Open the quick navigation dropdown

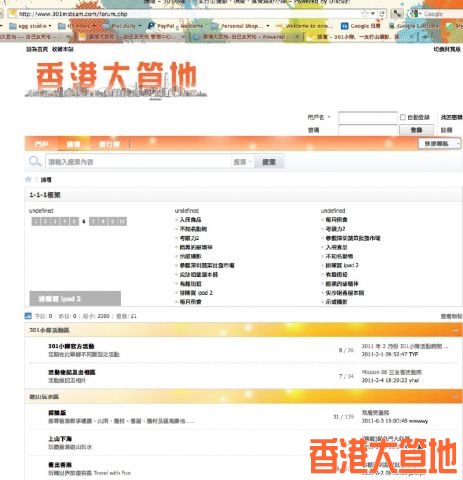click(439, 144)
